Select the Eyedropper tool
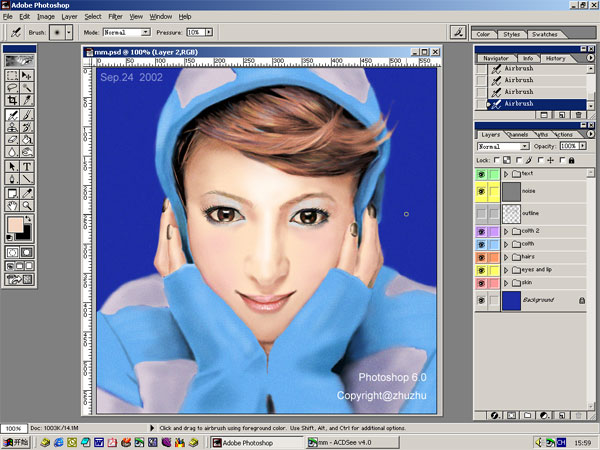 26,193
